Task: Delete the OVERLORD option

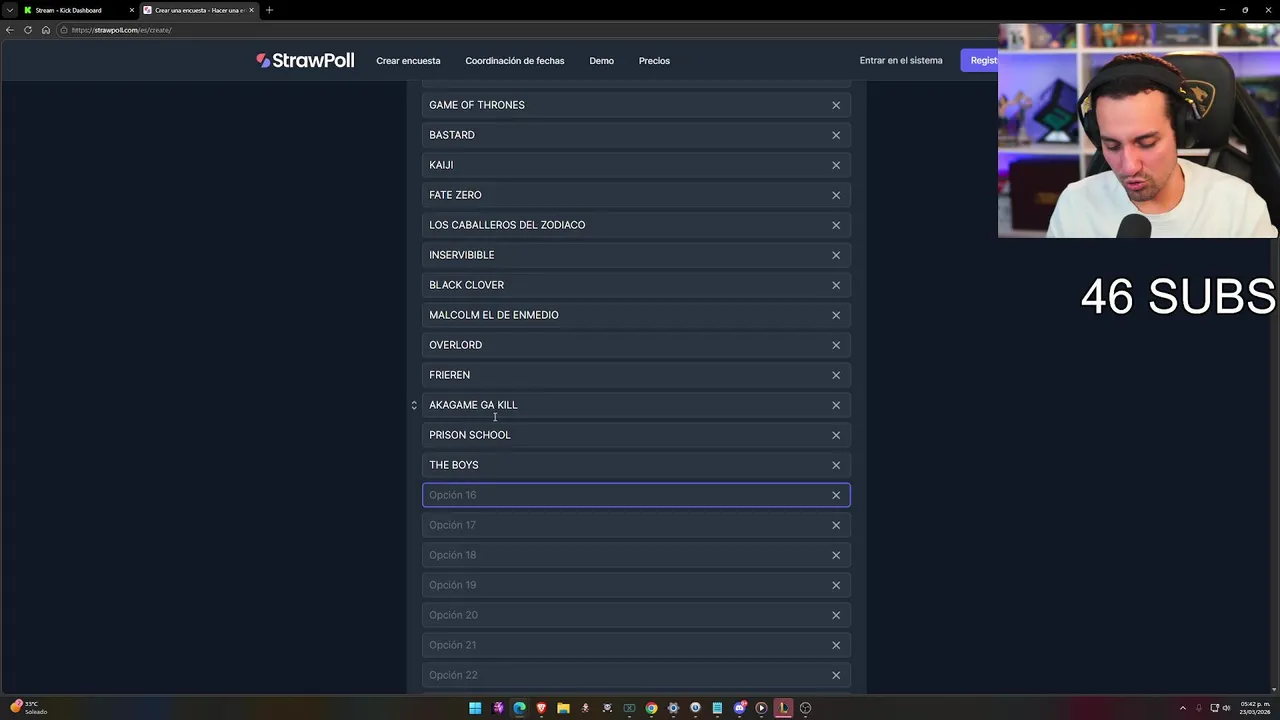Action: point(836,345)
